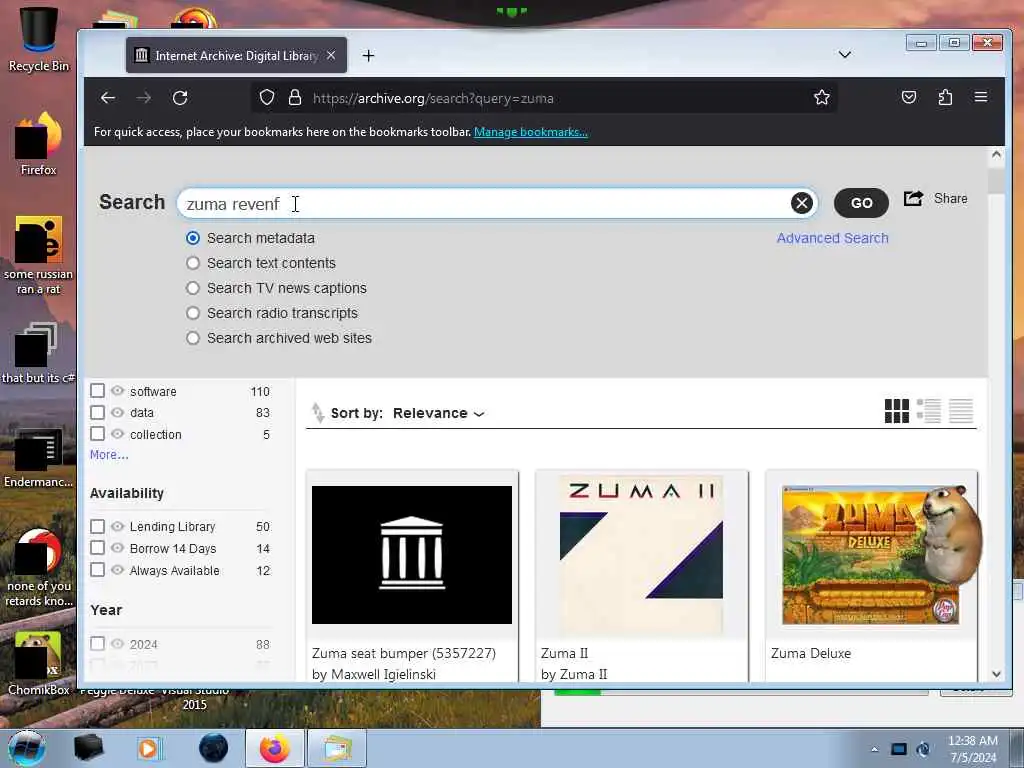Viewport: 1024px width, 768px height.
Task: Open the Zuma Deluxe result title
Action: pos(810,653)
